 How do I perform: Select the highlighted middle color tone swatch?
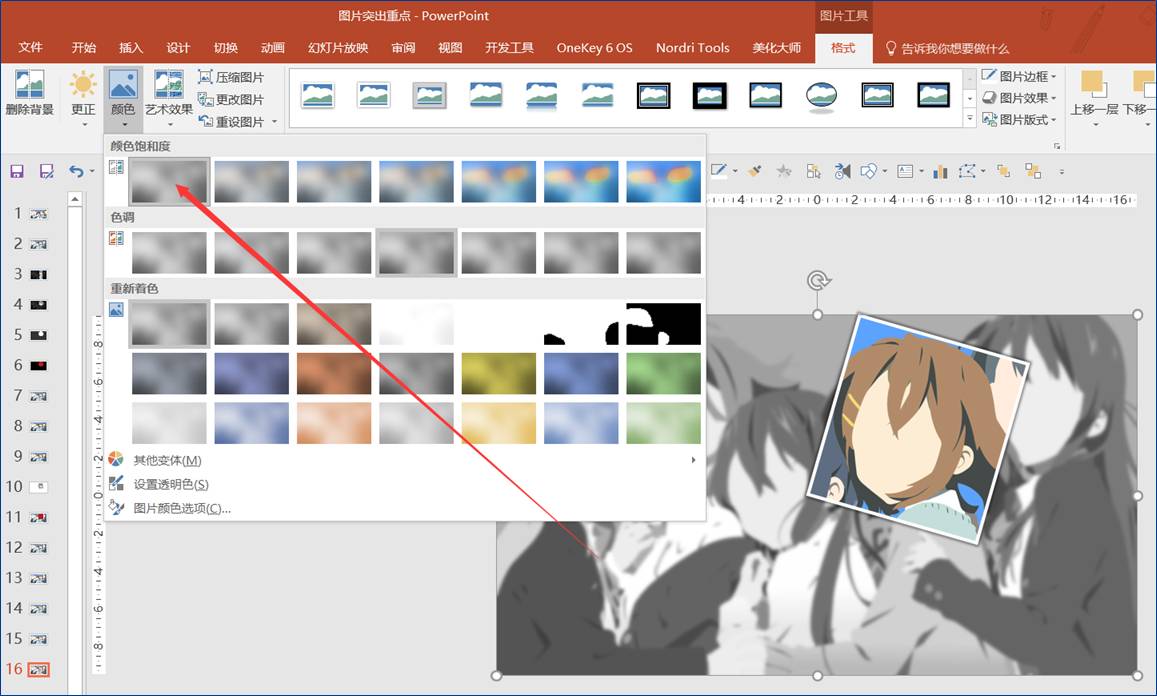(416, 252)
